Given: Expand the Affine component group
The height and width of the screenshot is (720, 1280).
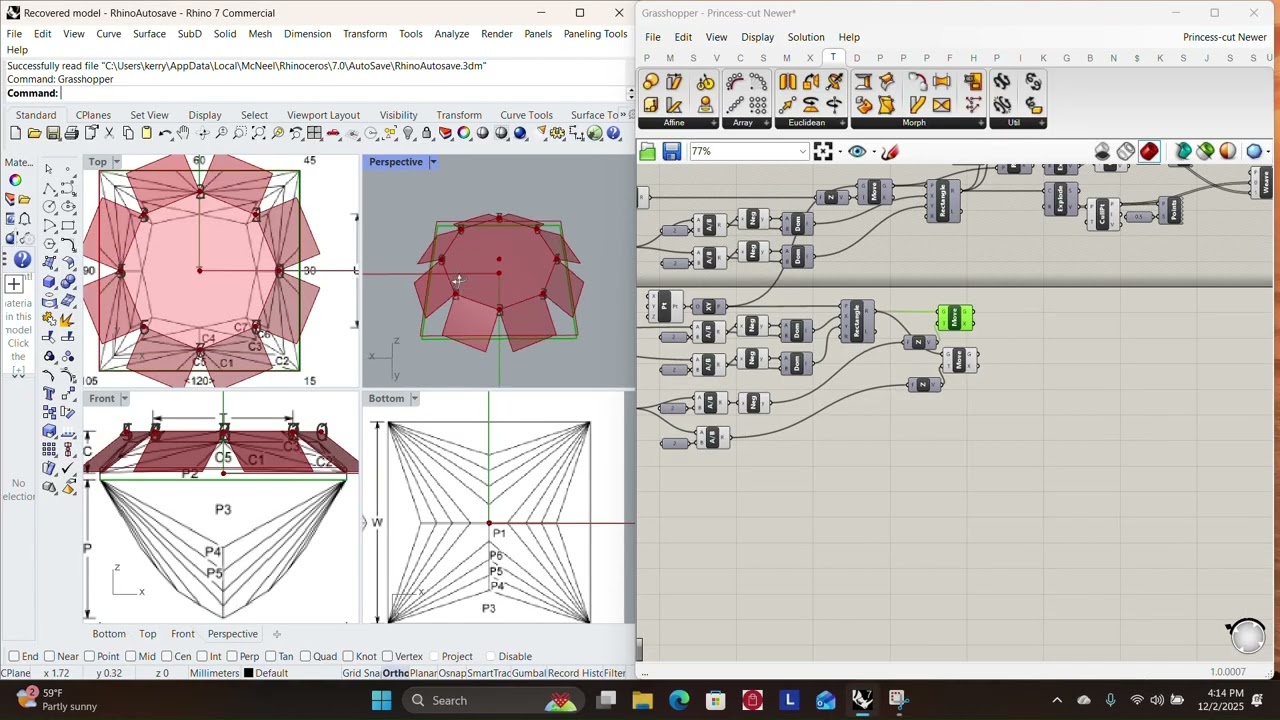Looking at the screenshot, I should pyautogui.click(x=713, y=123).
